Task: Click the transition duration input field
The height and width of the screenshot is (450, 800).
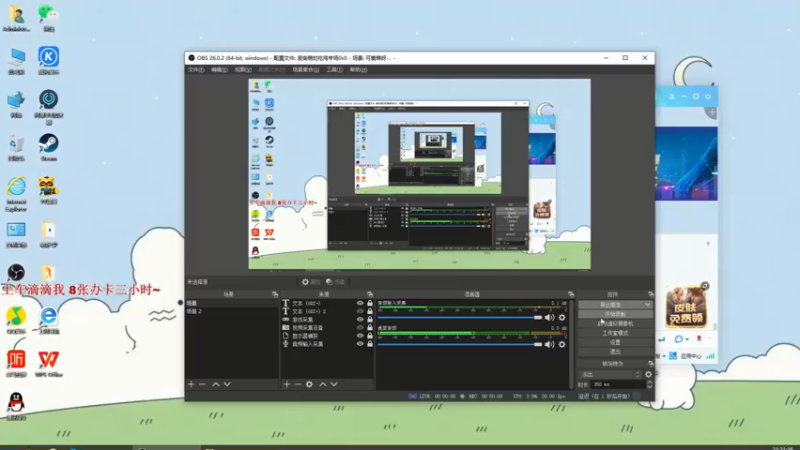Action: click(x=617, y=384)
